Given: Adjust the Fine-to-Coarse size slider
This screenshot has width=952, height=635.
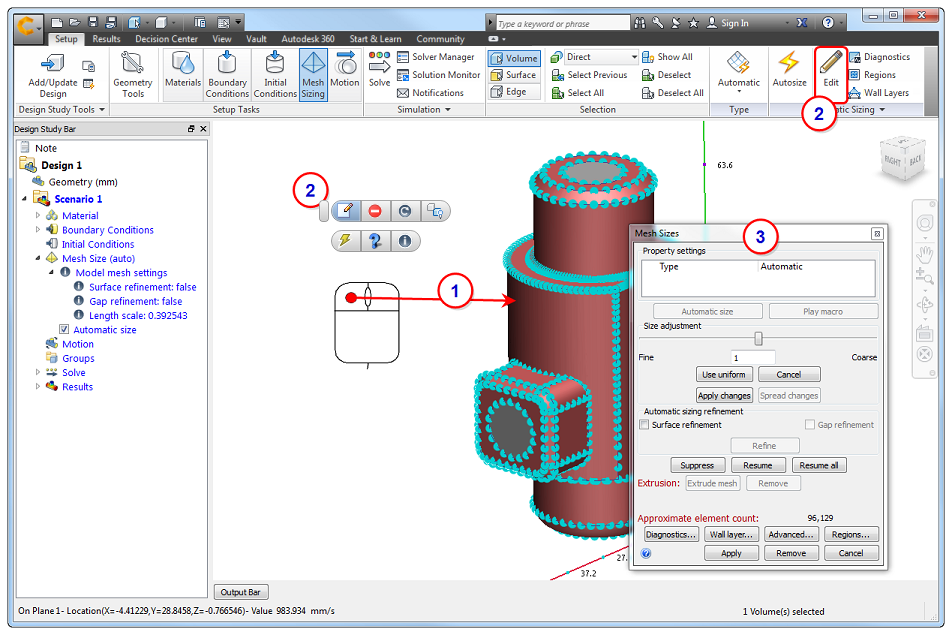Looking at the screenshot, I should (x=758, y=338).
